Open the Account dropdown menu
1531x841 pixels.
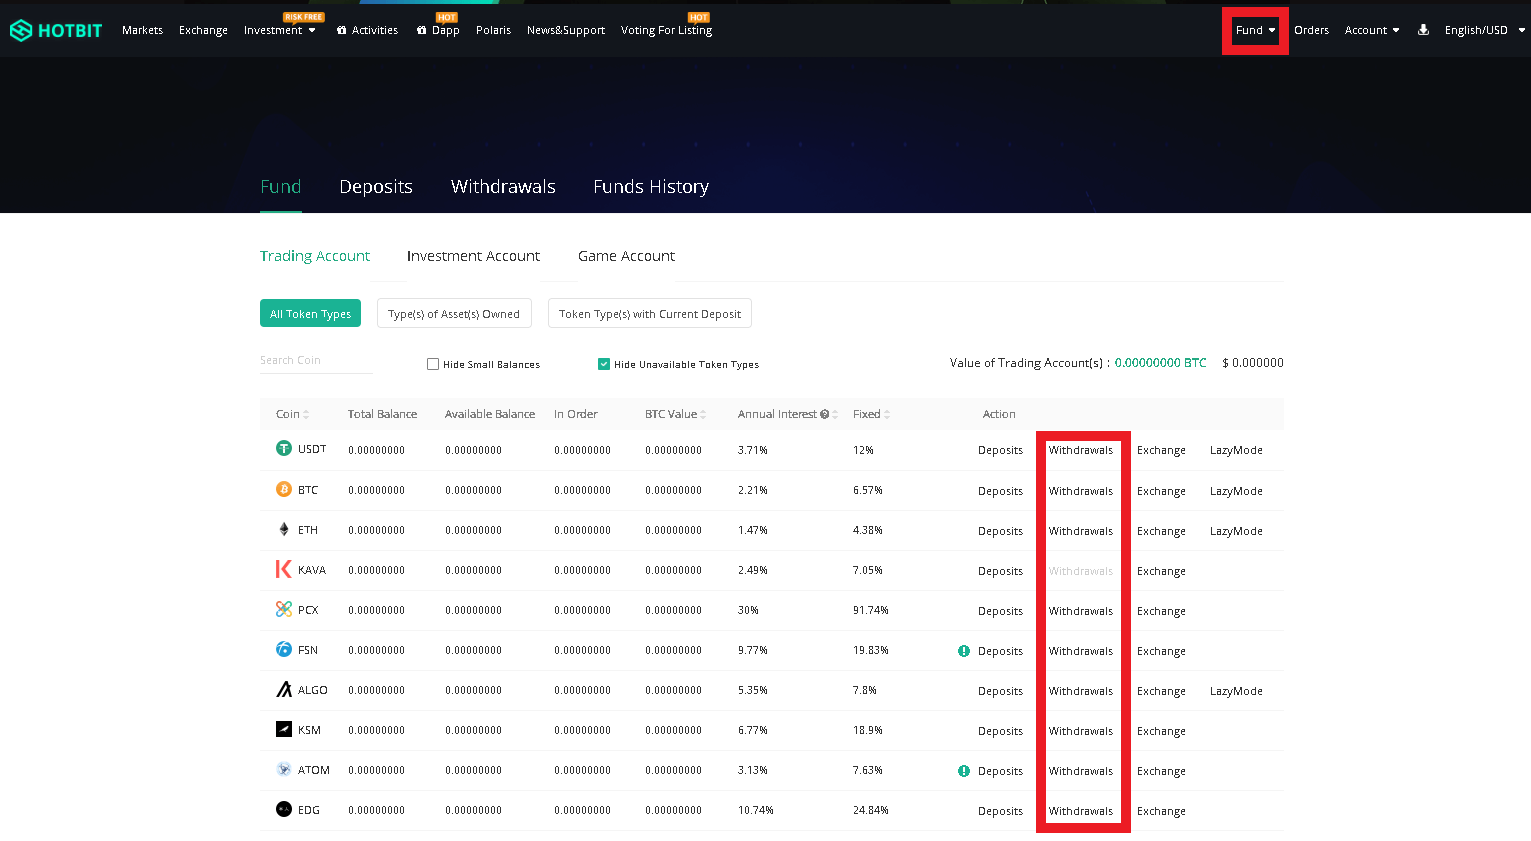point(1372,30)
